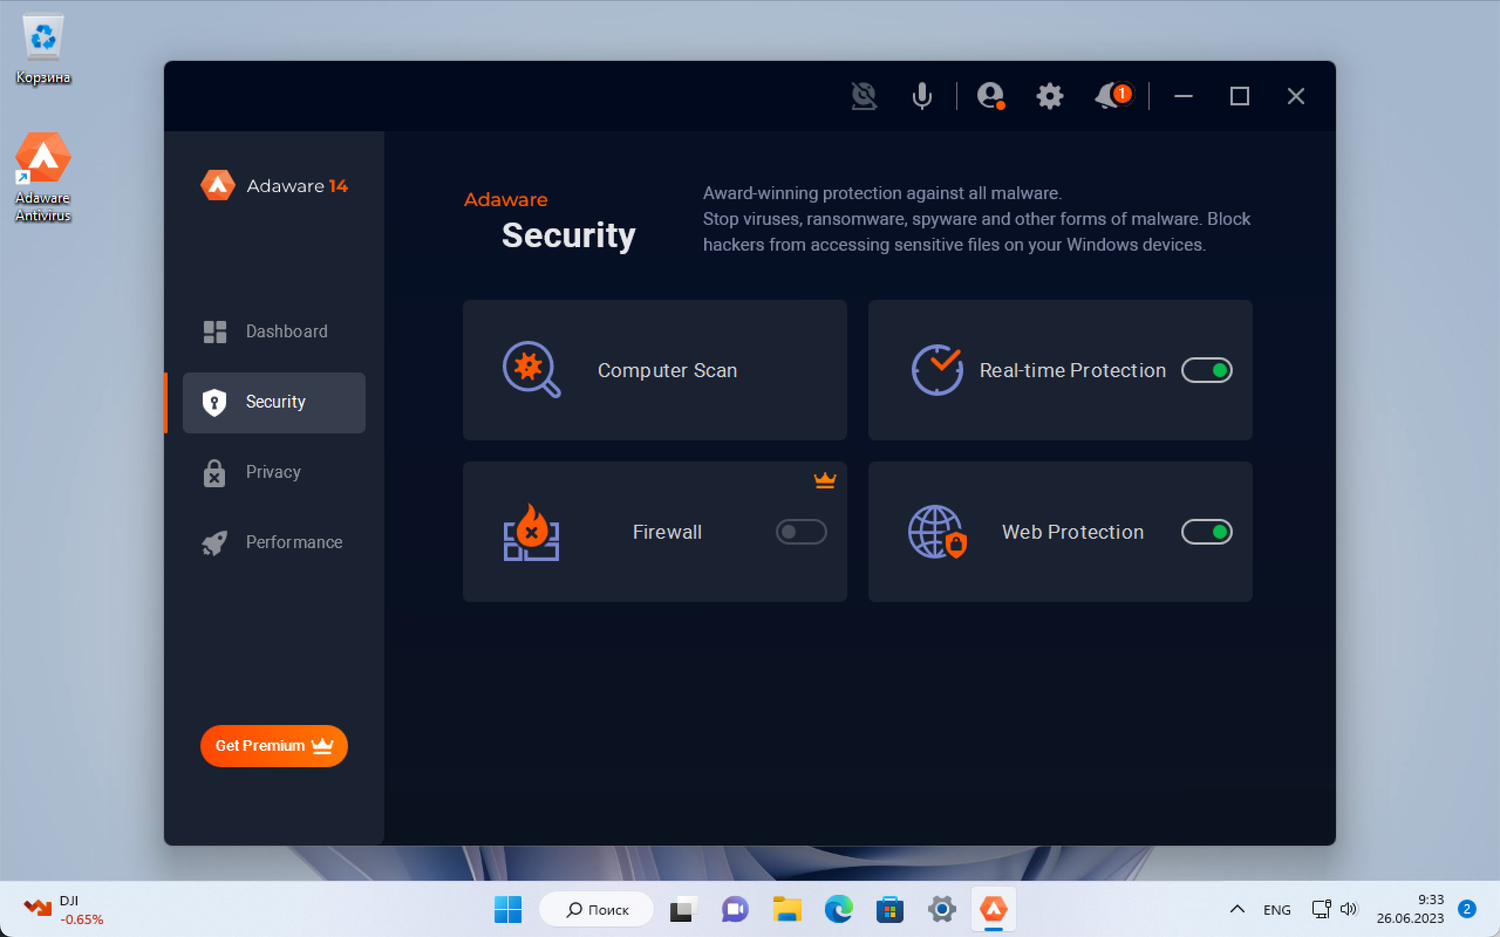Click the Get Premium button

274,746
